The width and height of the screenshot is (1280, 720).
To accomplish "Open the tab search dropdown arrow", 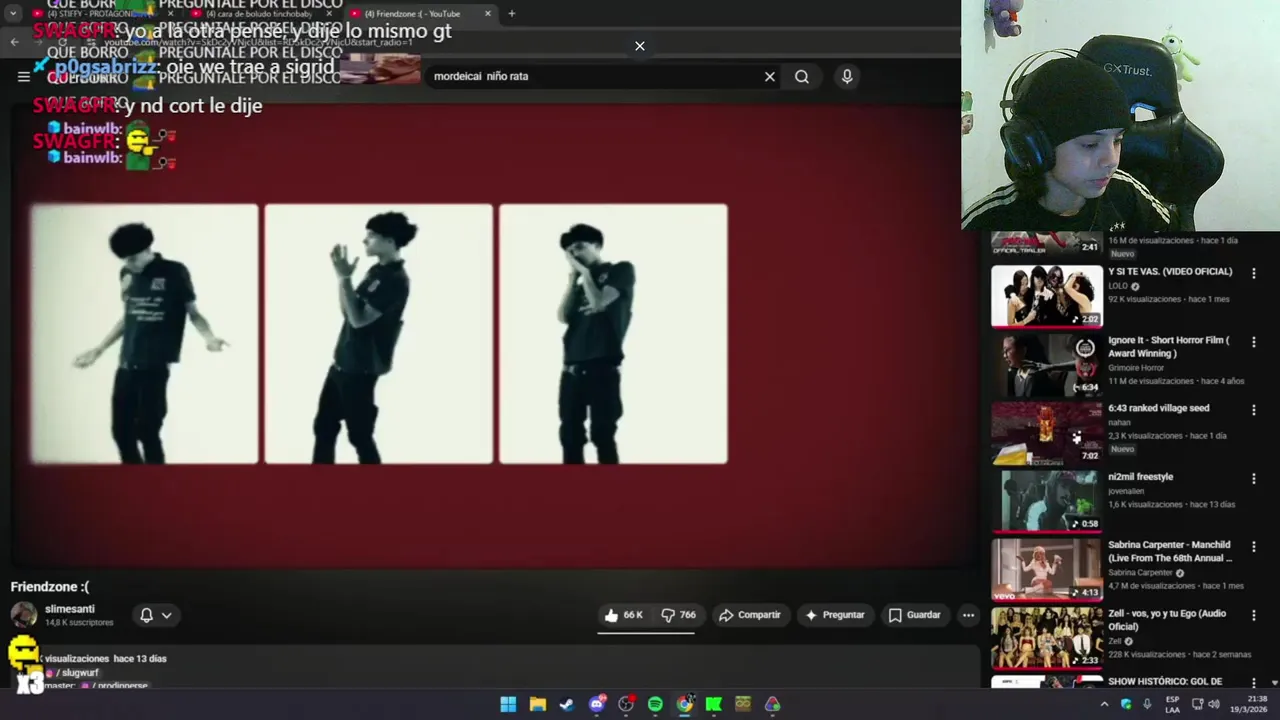I will point(13,14).
